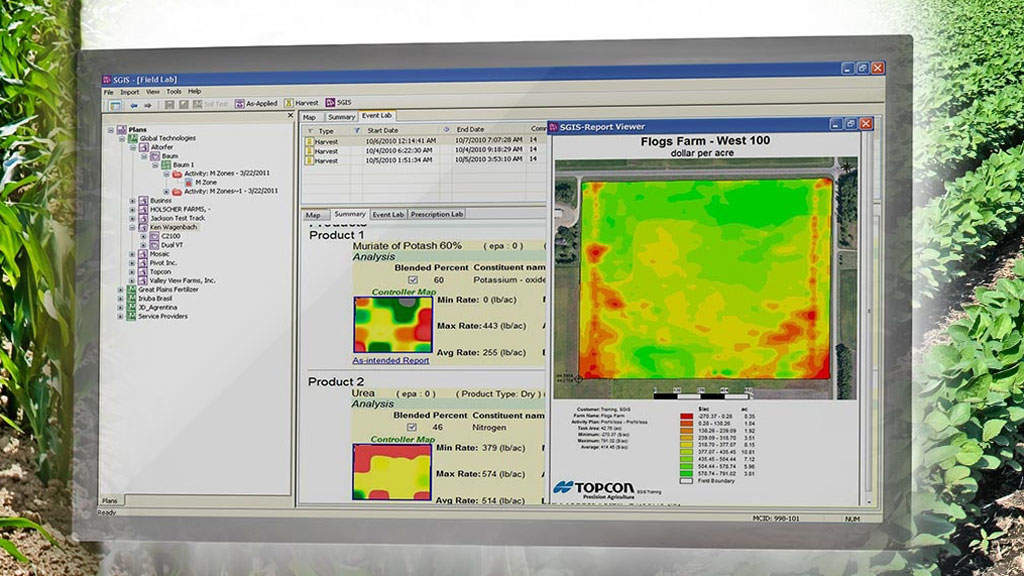Click the Product 1 Controller Map thumbnail
Screen dimensions: 1024x576
pos(393,325)
